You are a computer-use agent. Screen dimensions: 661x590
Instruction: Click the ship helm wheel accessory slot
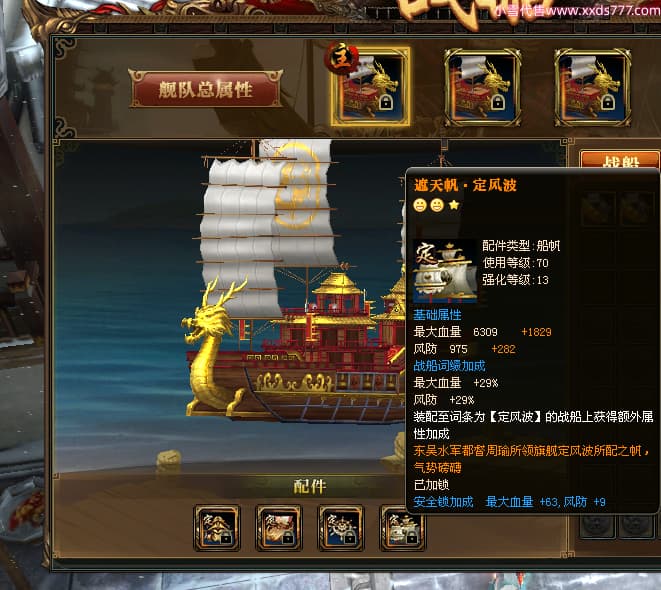(341, 528)
